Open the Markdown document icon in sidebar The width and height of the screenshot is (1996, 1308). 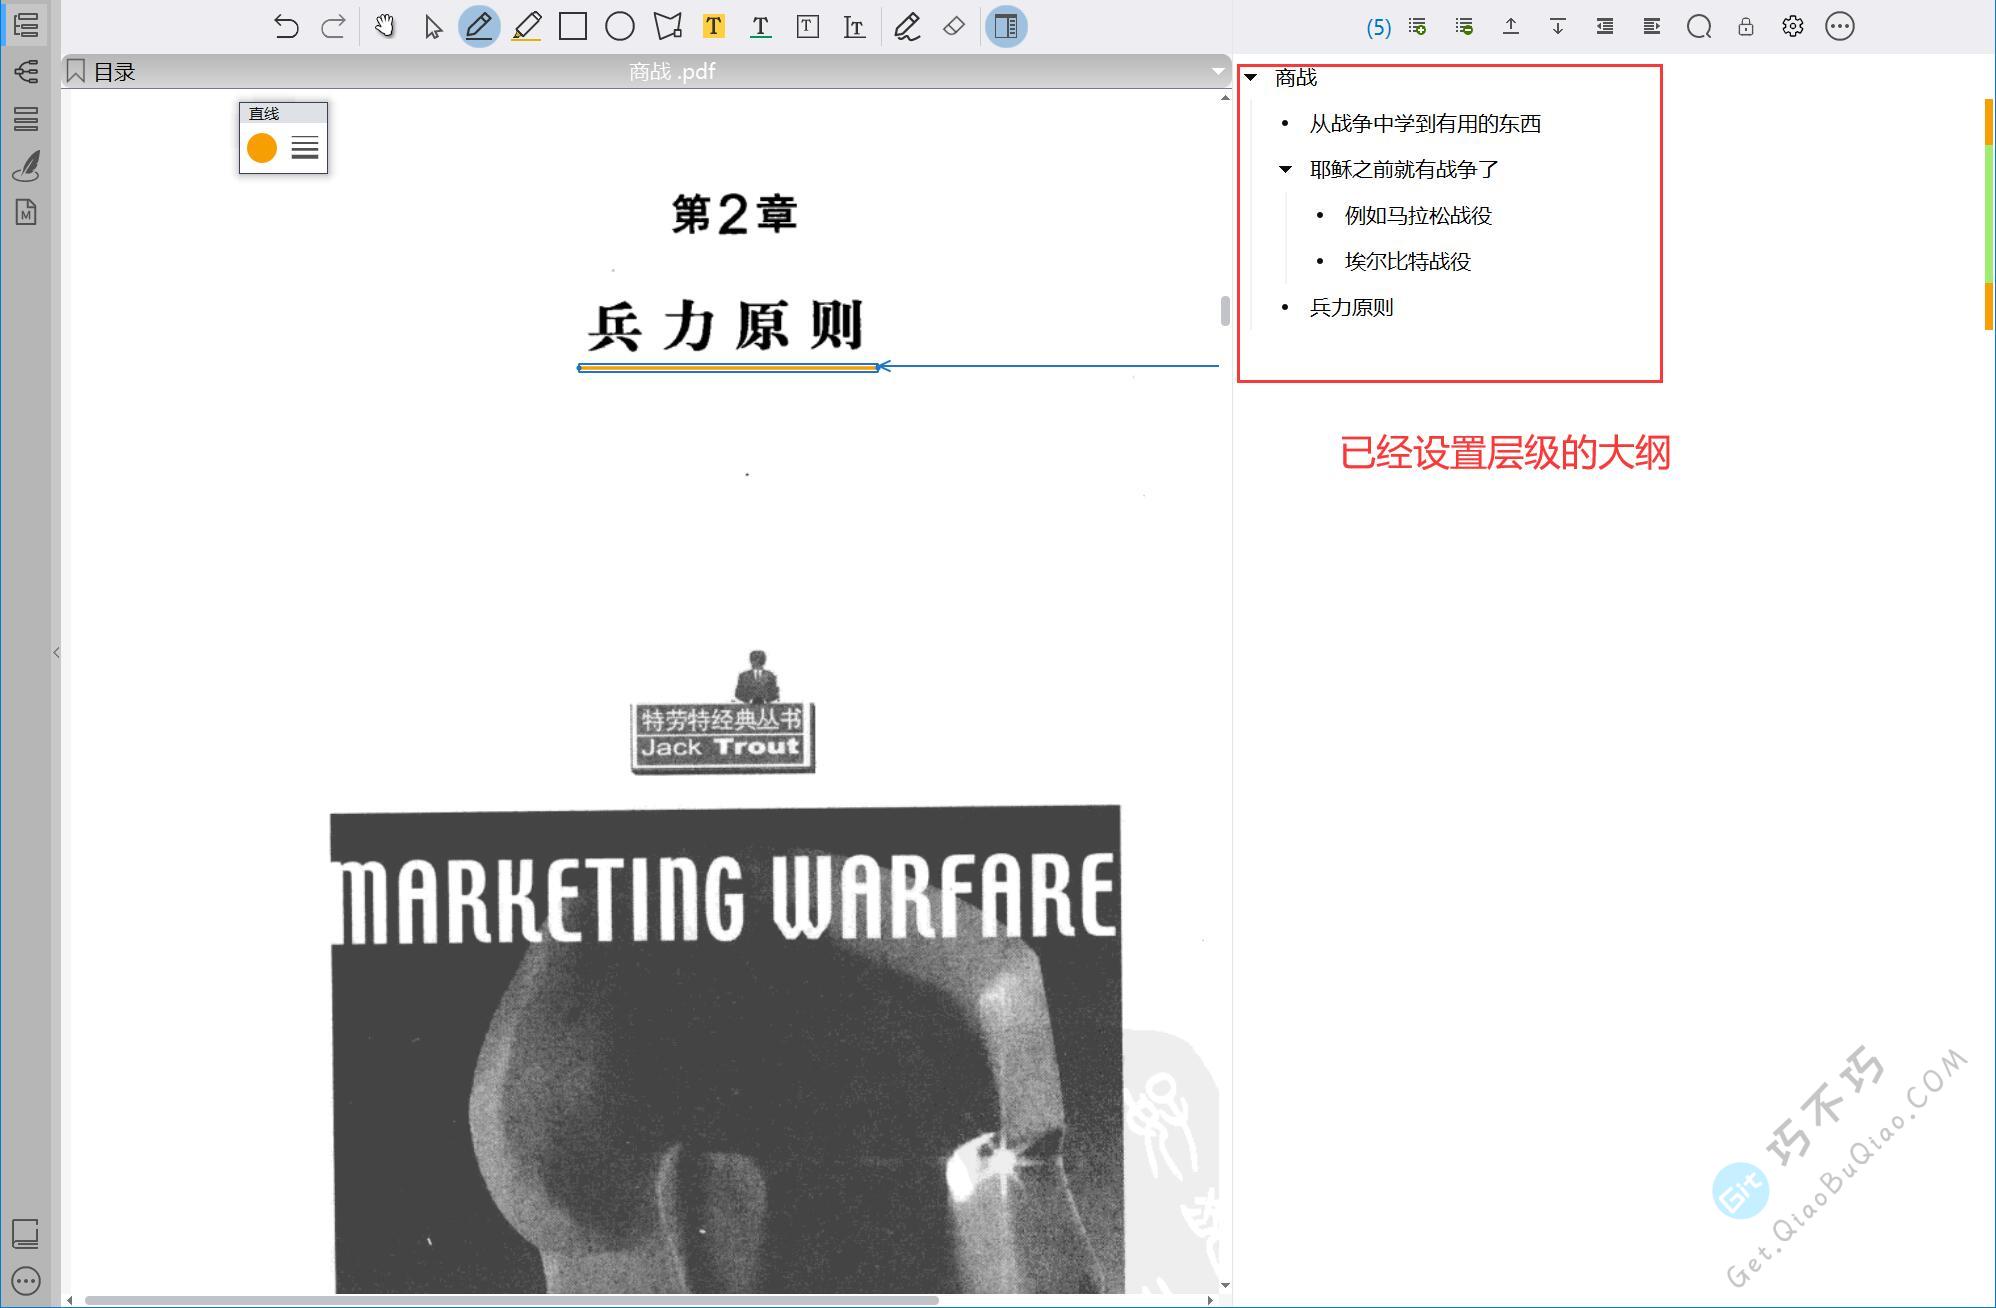point(26,212)
